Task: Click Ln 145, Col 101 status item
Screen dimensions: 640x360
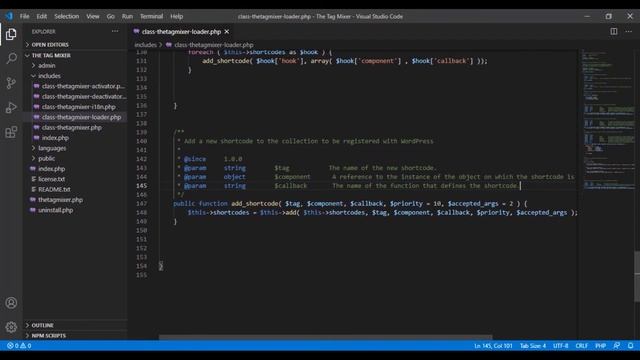Action: pyautogui.click(x=493, y=346)
